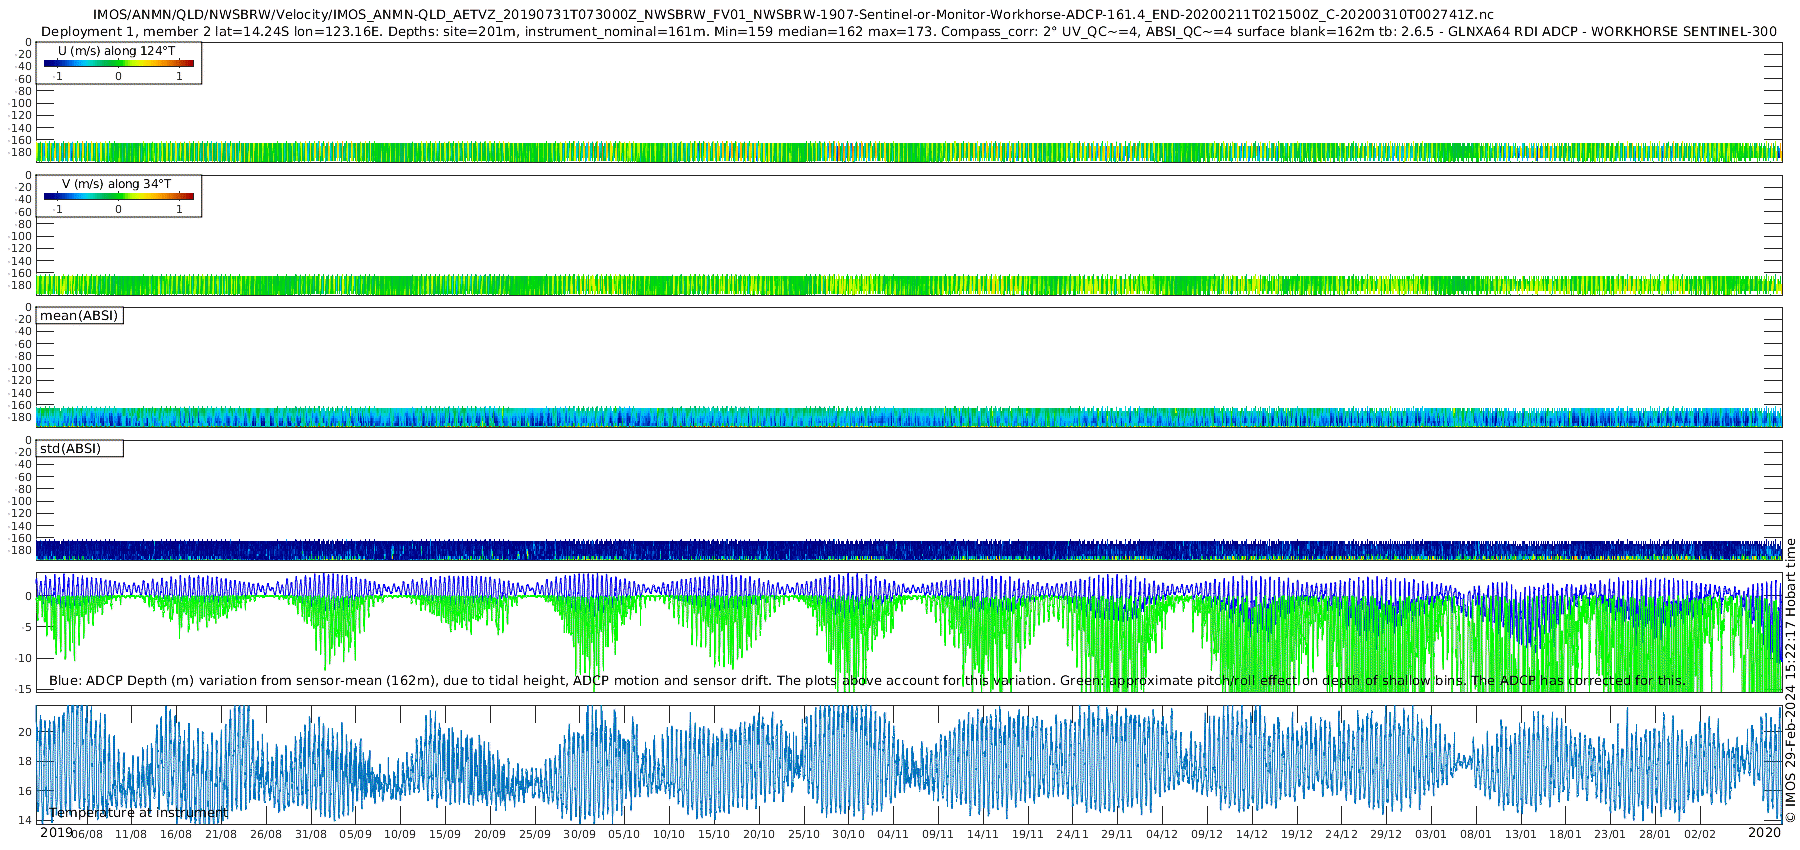
Task: Click the 15/10 date tick label
Action: pyautogui.click(x=714, y=834)
